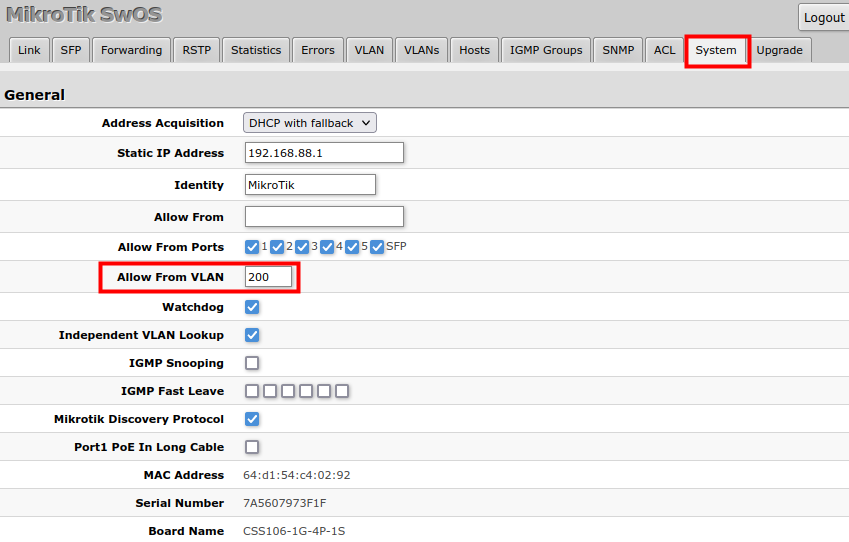Focus the empty Allow From field
849x542 pixels.
click(324, 217)
